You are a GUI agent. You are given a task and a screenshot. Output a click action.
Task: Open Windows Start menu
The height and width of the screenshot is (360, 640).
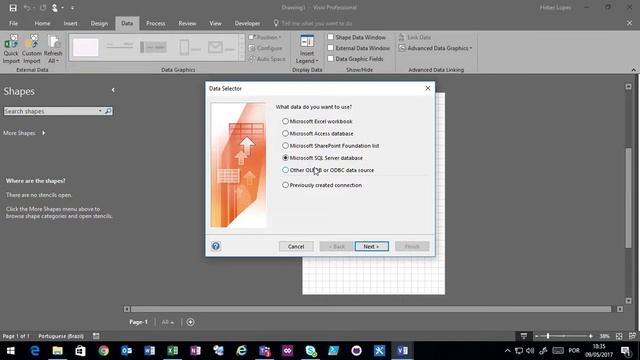click(11, 351)
